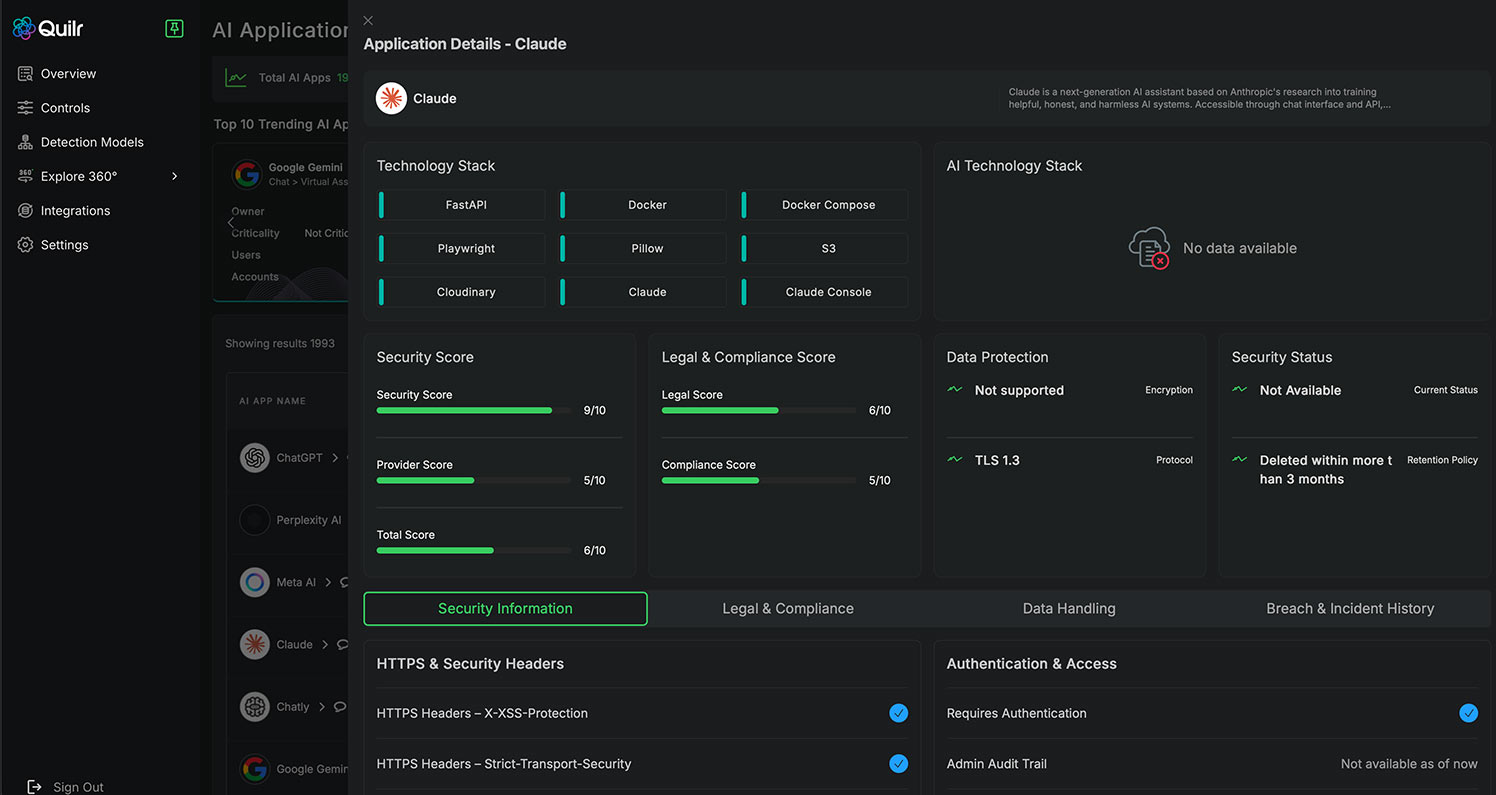Click the Compliance Score progress bar

pyautogui.click(x=759, y=480)
